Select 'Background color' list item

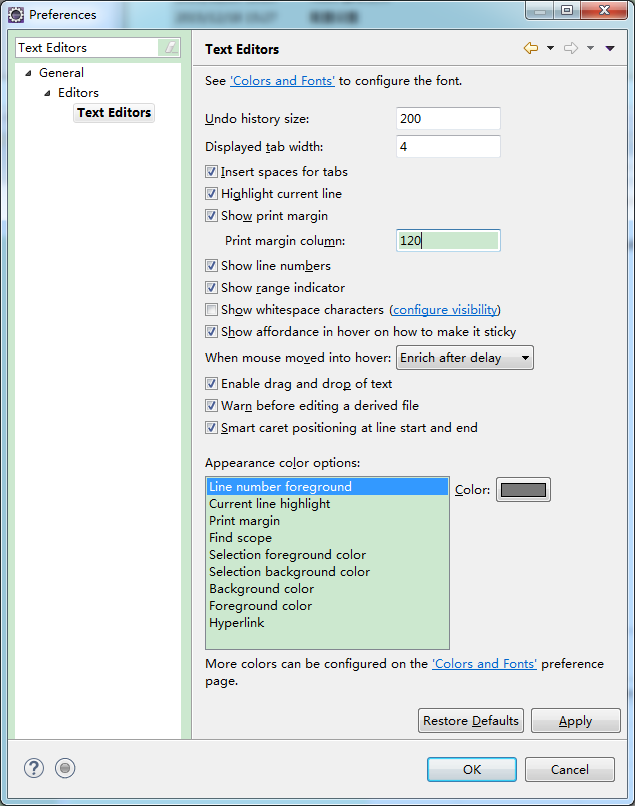(328, 589)
